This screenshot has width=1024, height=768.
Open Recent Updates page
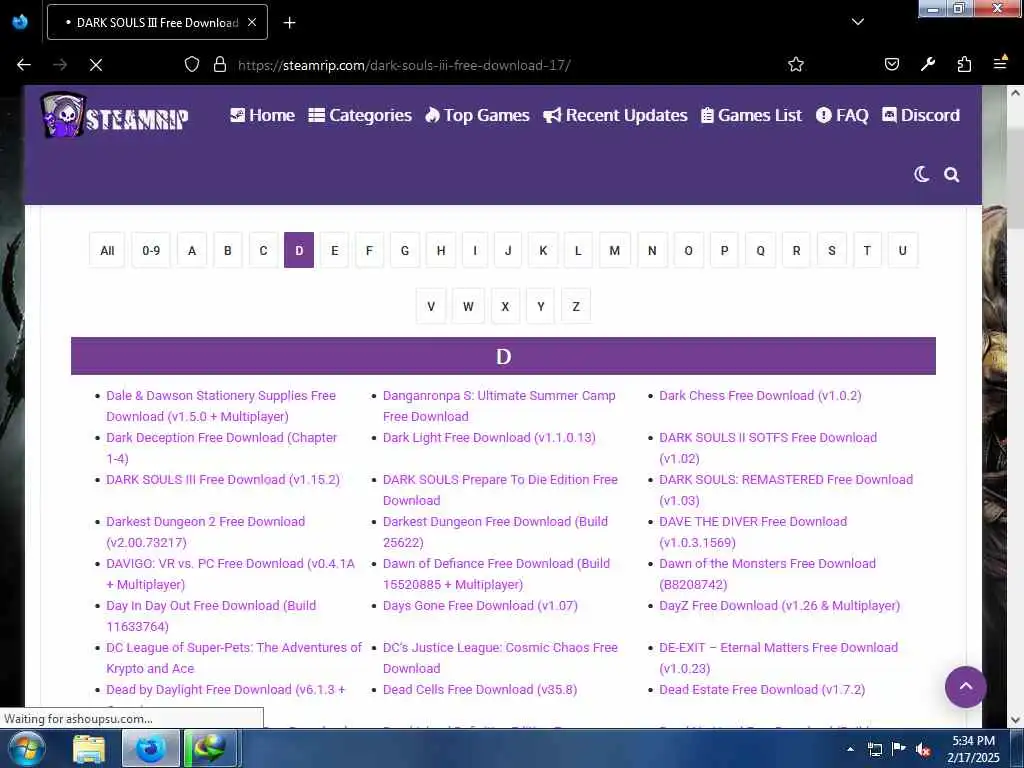615,116
